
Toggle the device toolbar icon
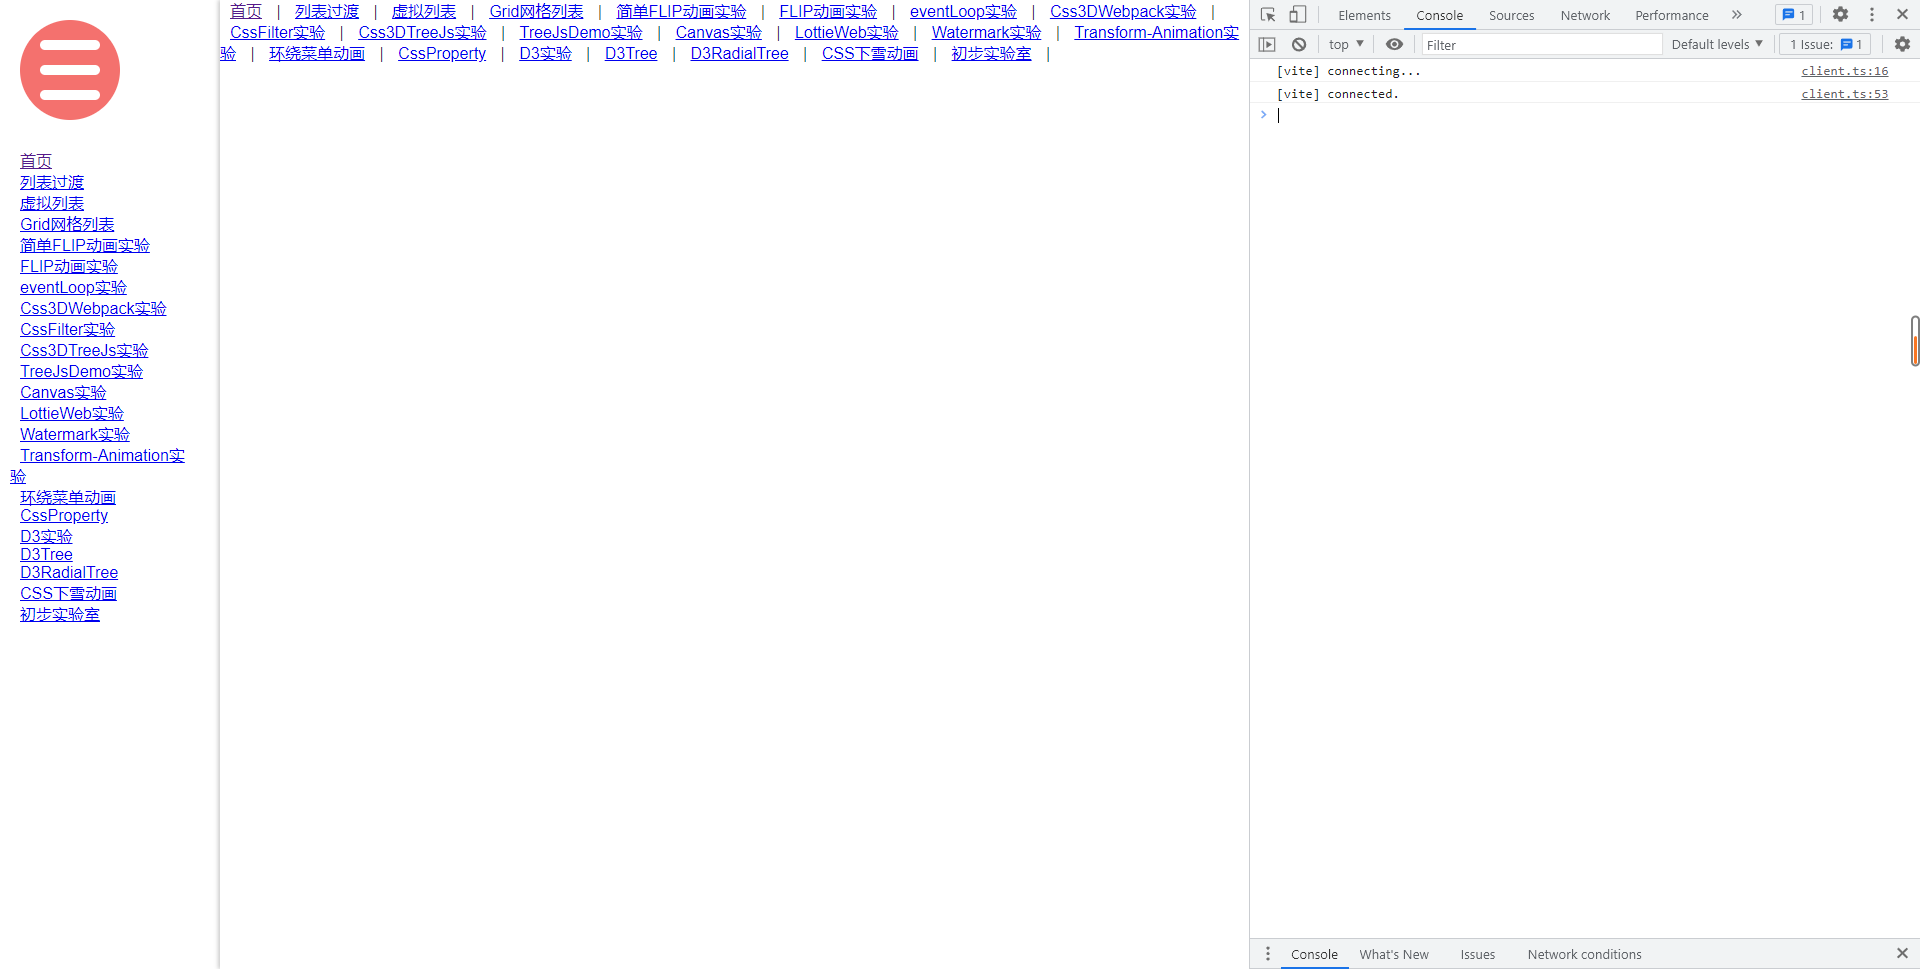point(1297,15)
